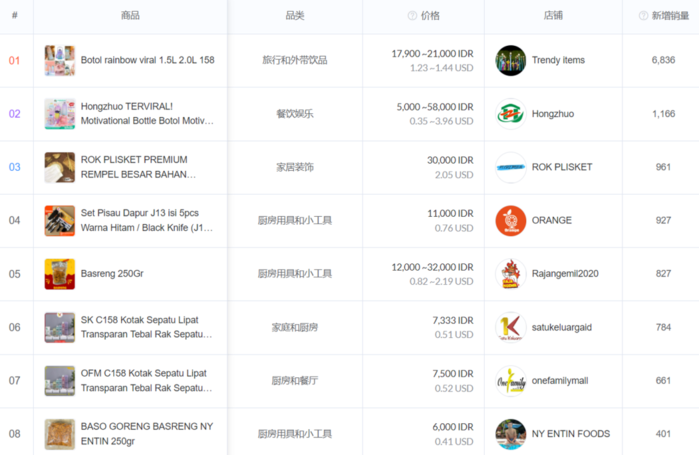Viewport: 699px width, 455px height.
Task: Click the Trendy items store logo
Action: [510, 60]
